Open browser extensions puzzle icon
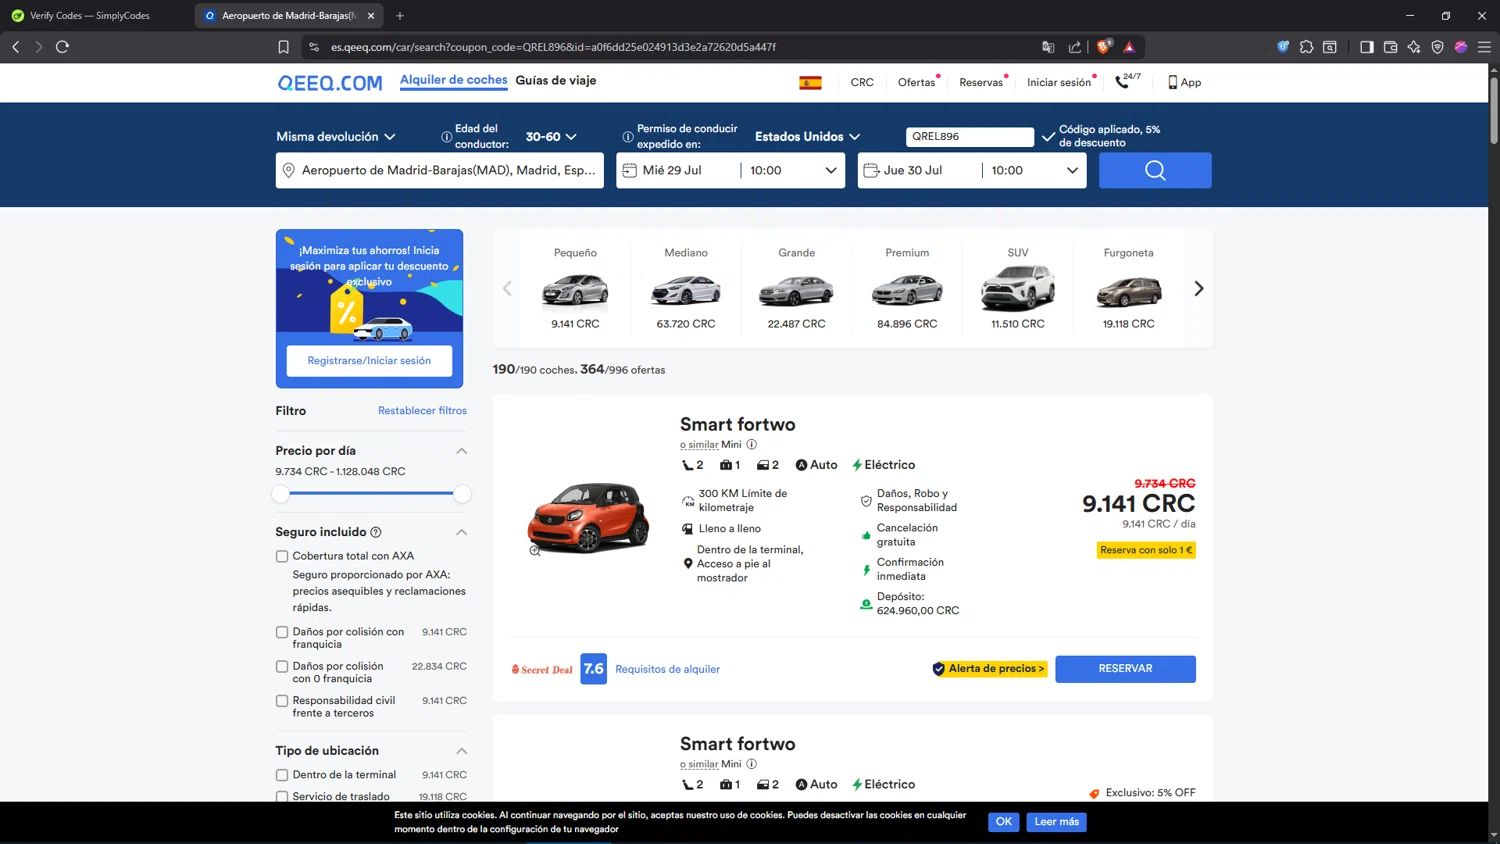 tap(1306, 47)
